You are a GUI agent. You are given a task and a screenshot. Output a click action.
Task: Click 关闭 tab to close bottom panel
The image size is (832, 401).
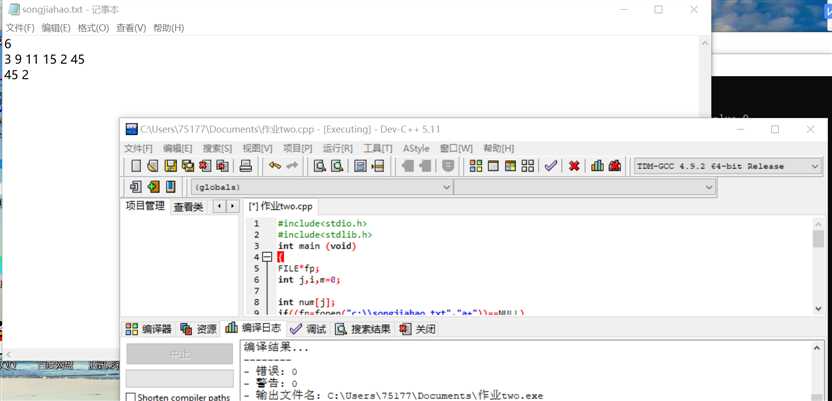click(x=418, y=329)
